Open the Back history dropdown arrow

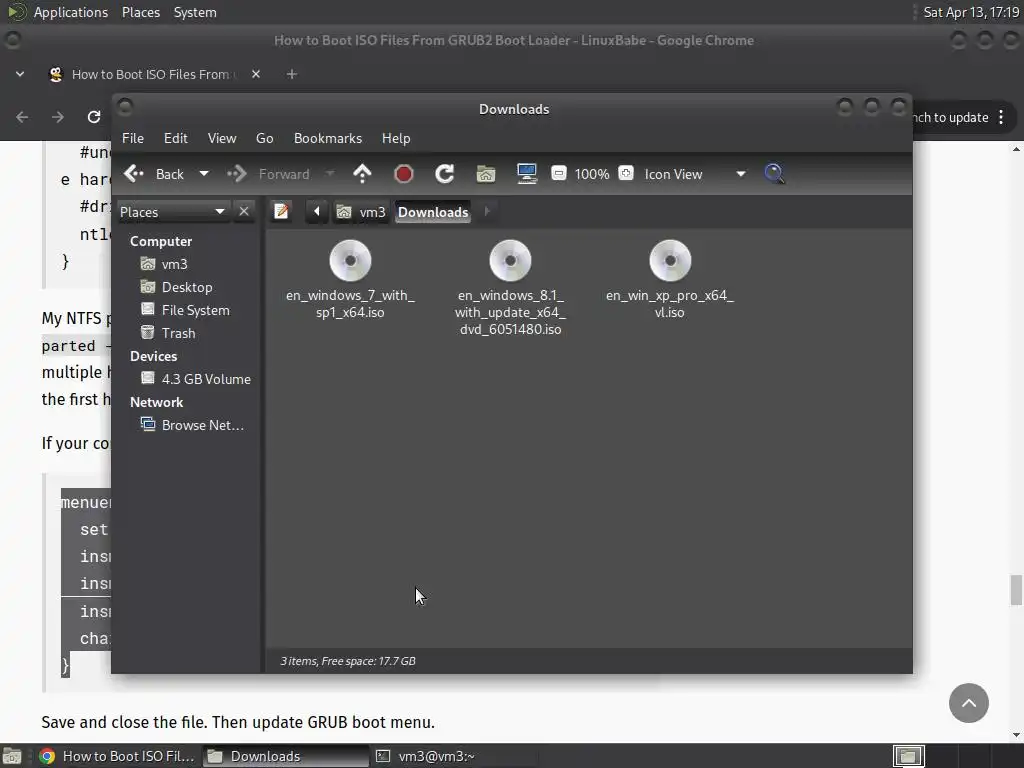pyautogui.click(x=204, y=174)
